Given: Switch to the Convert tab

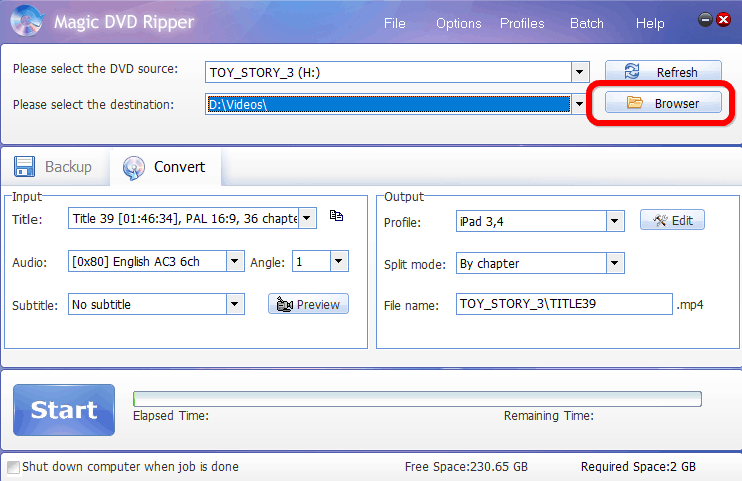Looking at the screenshot, I should (165, 167).
